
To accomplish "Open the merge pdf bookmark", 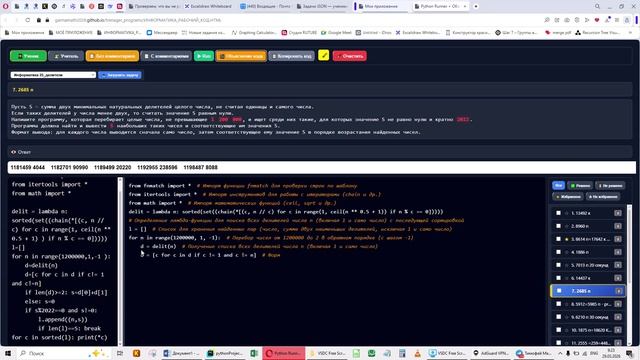I will (x=558, y=33).
